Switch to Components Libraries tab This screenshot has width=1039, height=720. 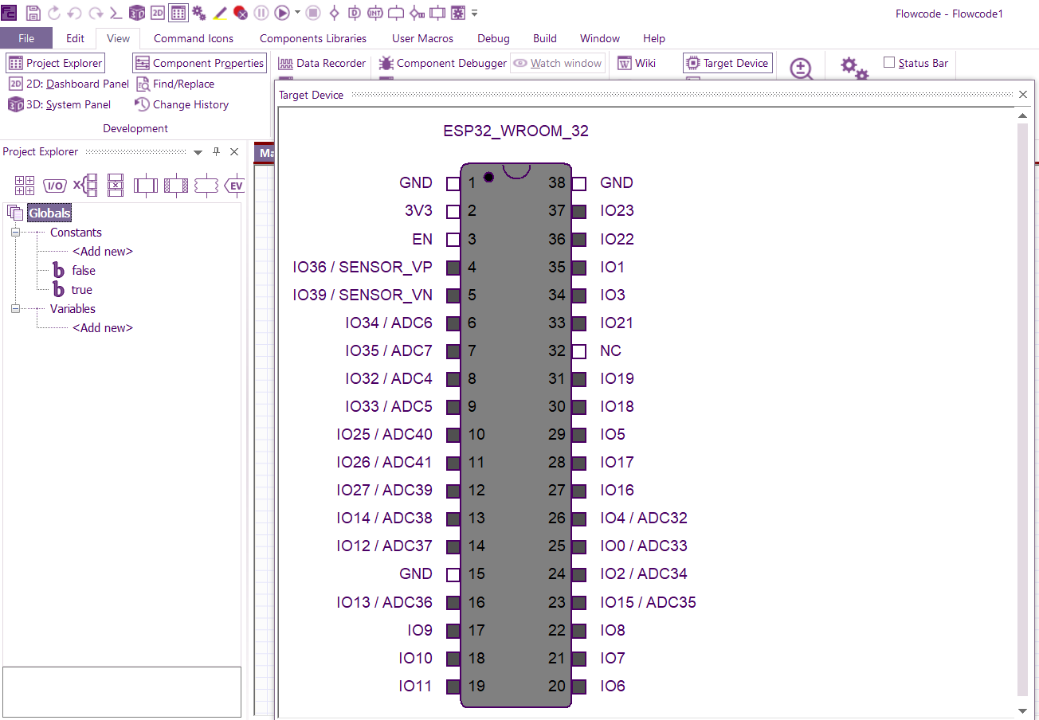313,38
